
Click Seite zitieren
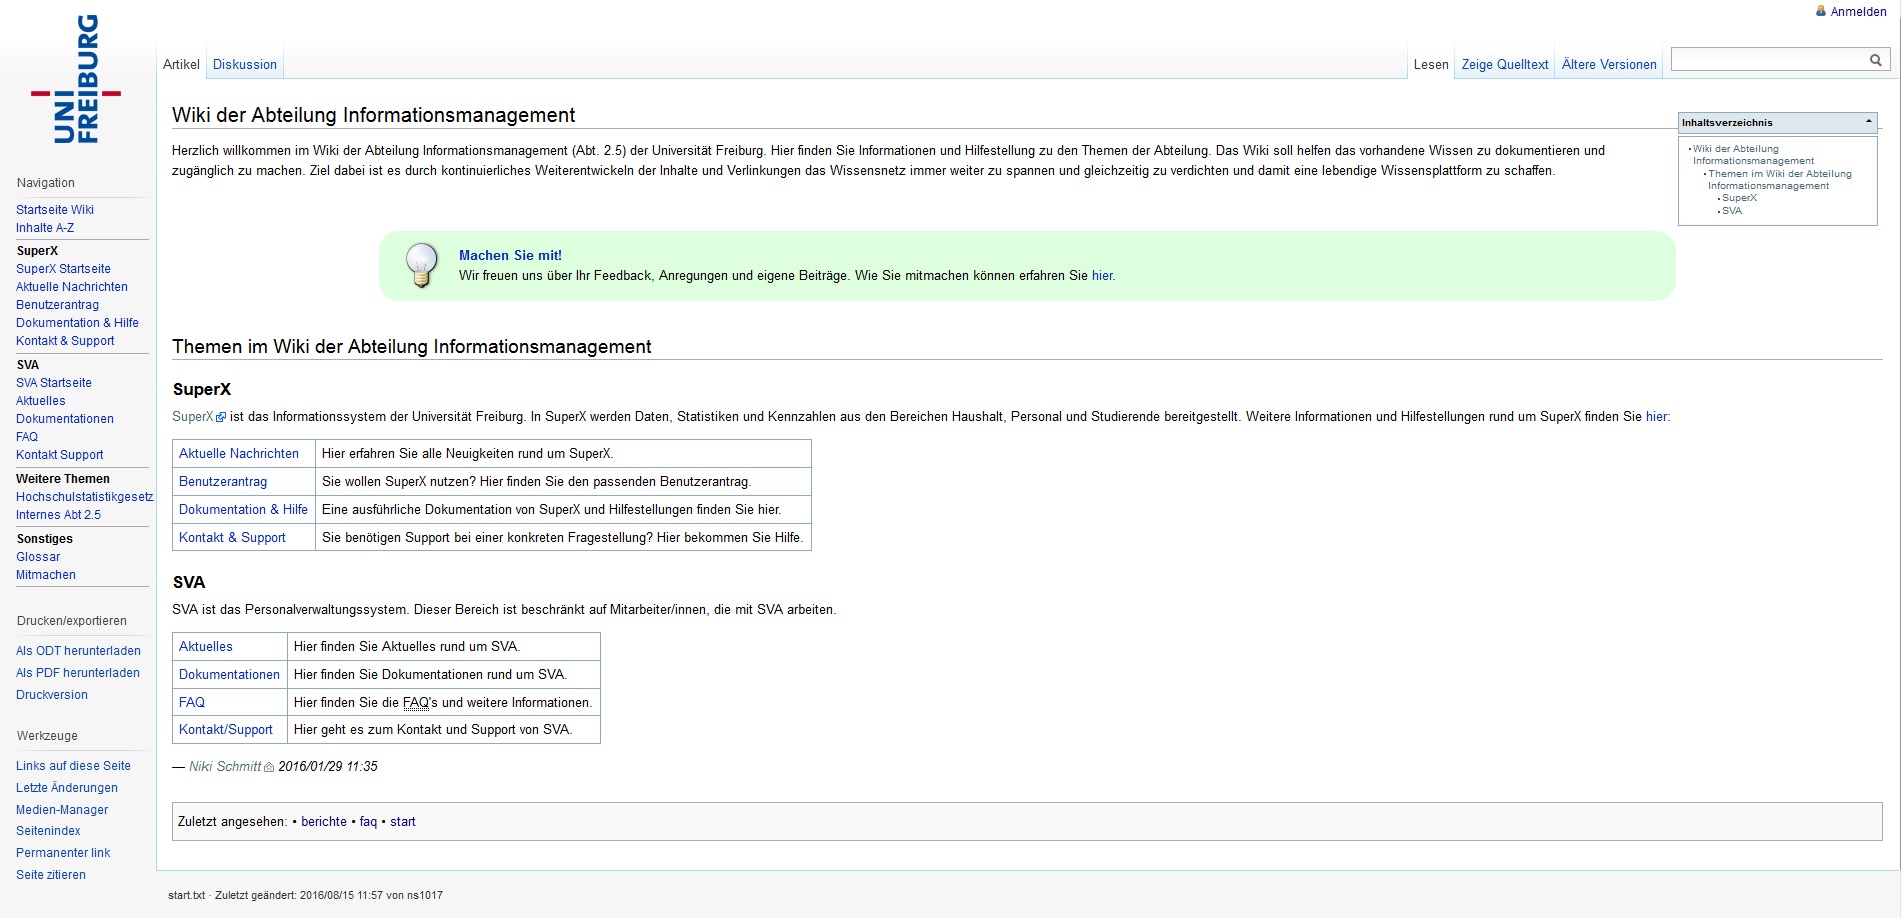click(51, 875)
